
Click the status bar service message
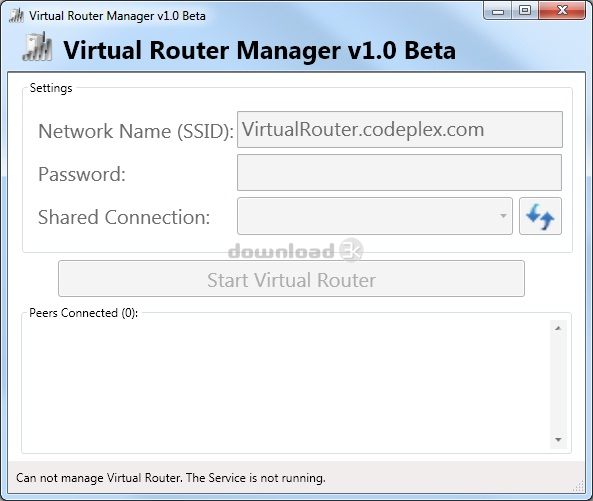171,478
